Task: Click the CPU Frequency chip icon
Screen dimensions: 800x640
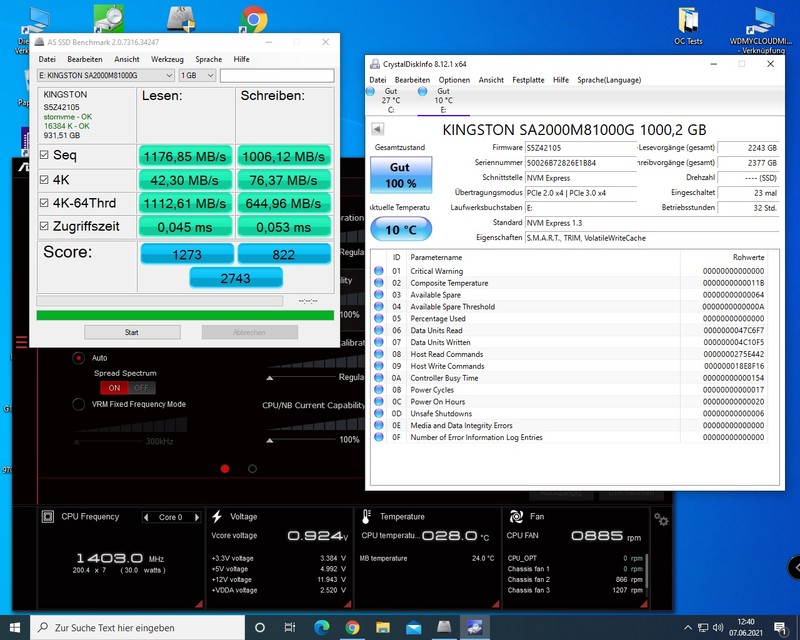Action: pyautogui.click(x=47, y=516)
